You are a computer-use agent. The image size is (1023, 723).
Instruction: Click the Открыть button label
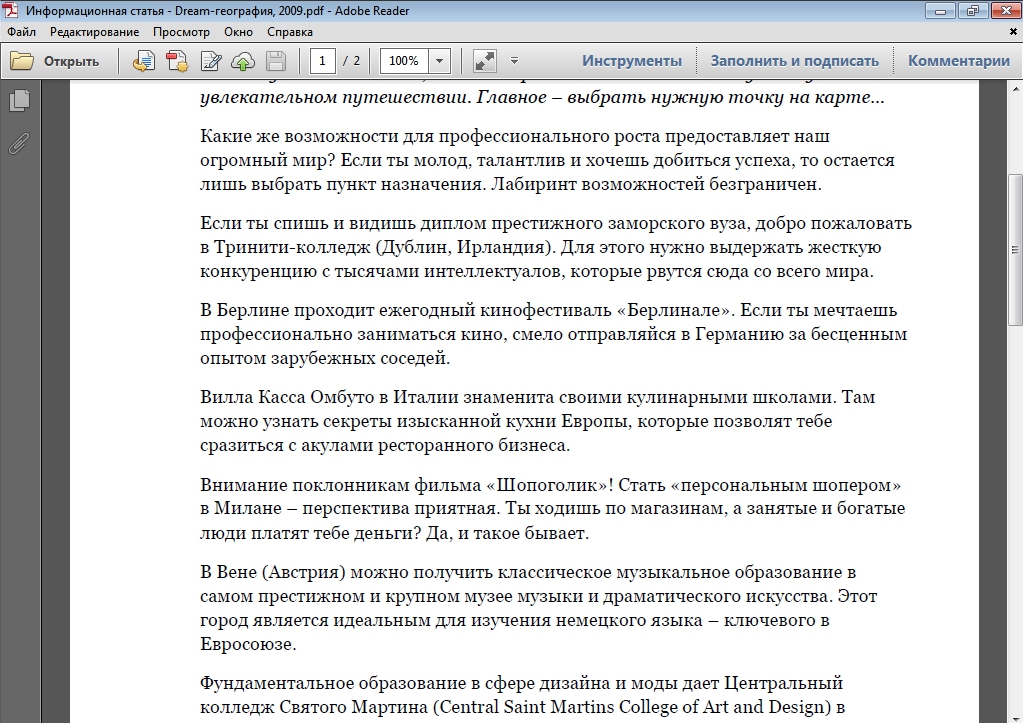click(x=71, y=61)
